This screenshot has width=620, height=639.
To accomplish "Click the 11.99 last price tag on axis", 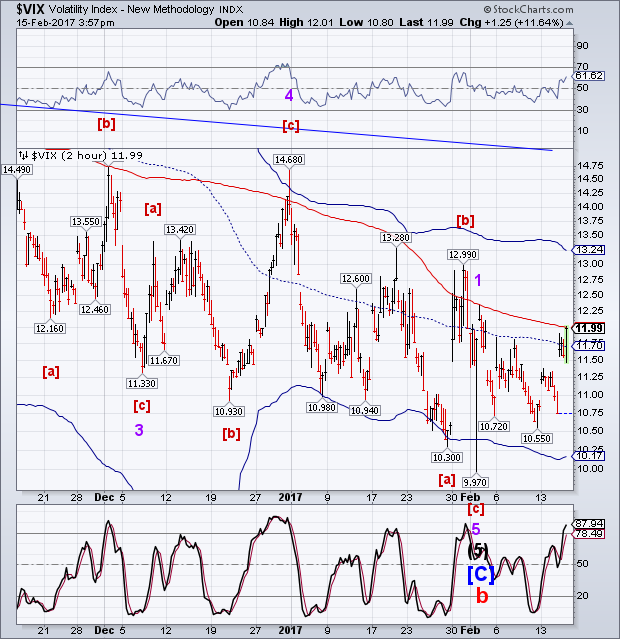I will tap(590, 328).
